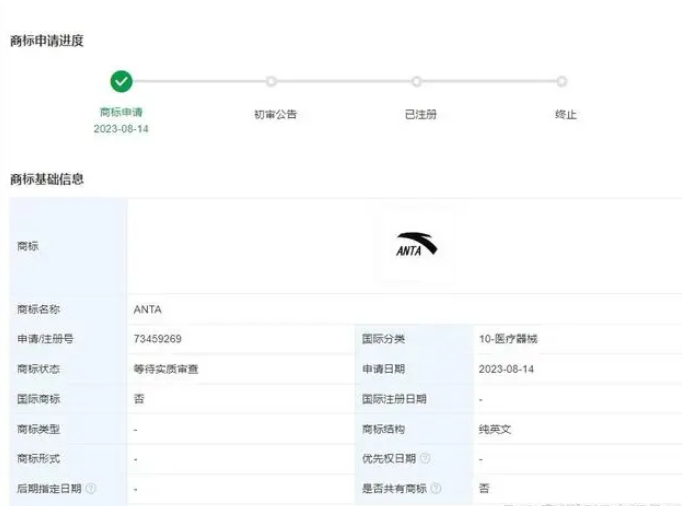Select the 初审公告 step label
Image resolution: width=682 pixels, height=506 pixels.
point(275,114)
